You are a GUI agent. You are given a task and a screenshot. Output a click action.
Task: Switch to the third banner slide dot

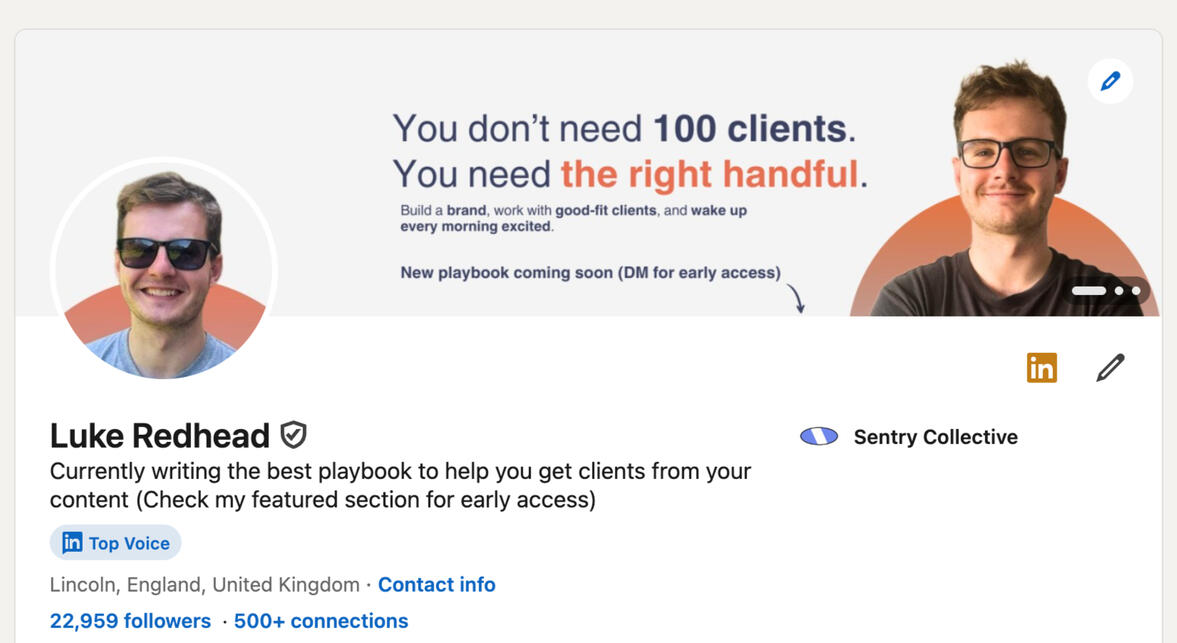click(1136, 291)
